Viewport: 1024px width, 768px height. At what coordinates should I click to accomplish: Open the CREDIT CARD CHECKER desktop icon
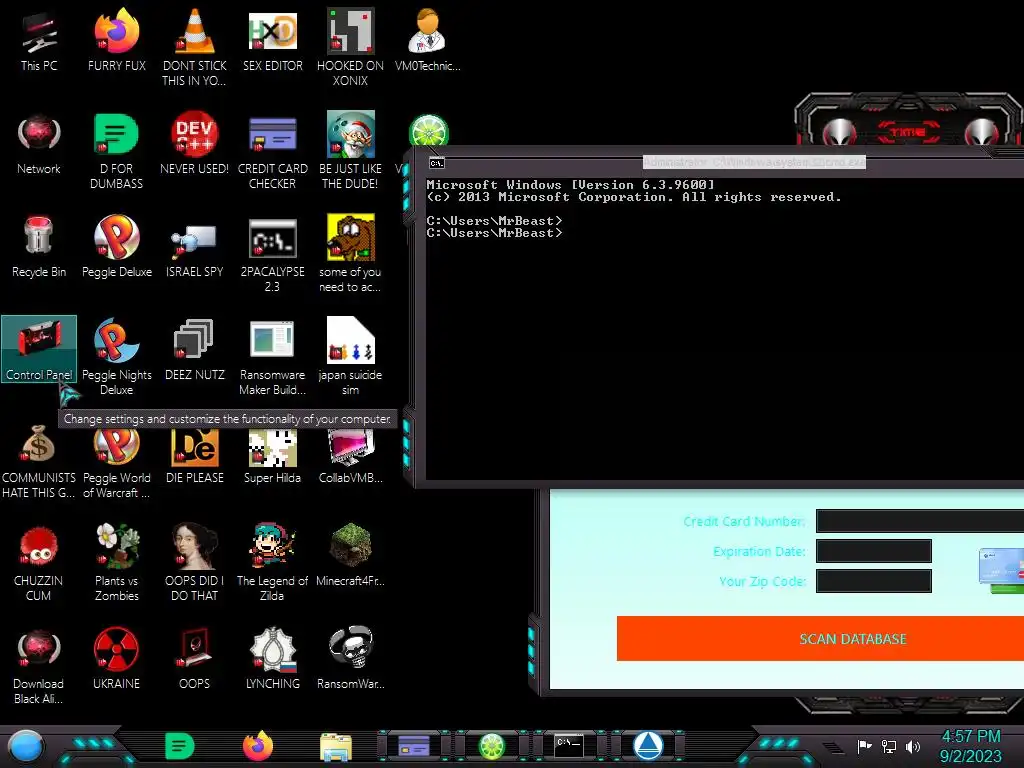pyautogui.click(x=272, y=151)
